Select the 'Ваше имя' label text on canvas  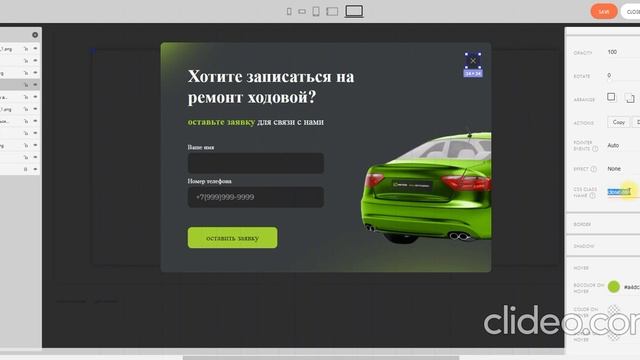[x=201, y=147]
